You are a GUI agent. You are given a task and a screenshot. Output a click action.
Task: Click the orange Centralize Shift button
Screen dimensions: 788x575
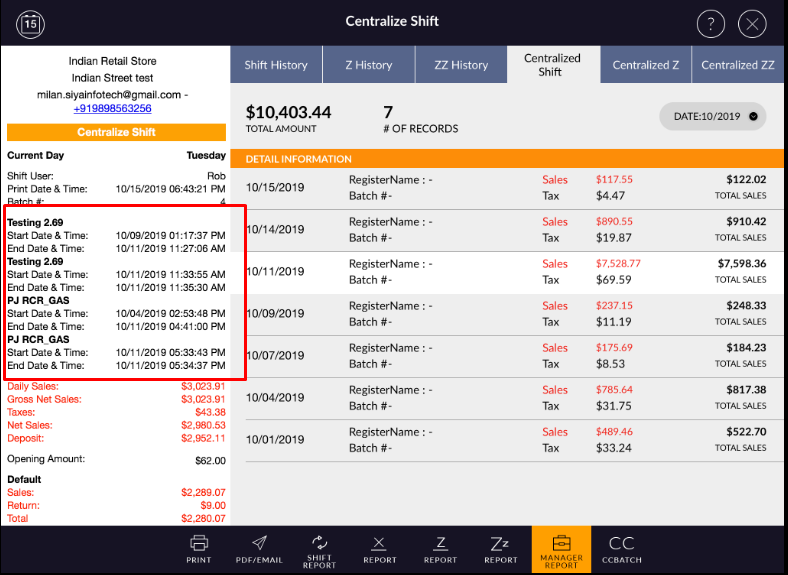coord(116,132)
